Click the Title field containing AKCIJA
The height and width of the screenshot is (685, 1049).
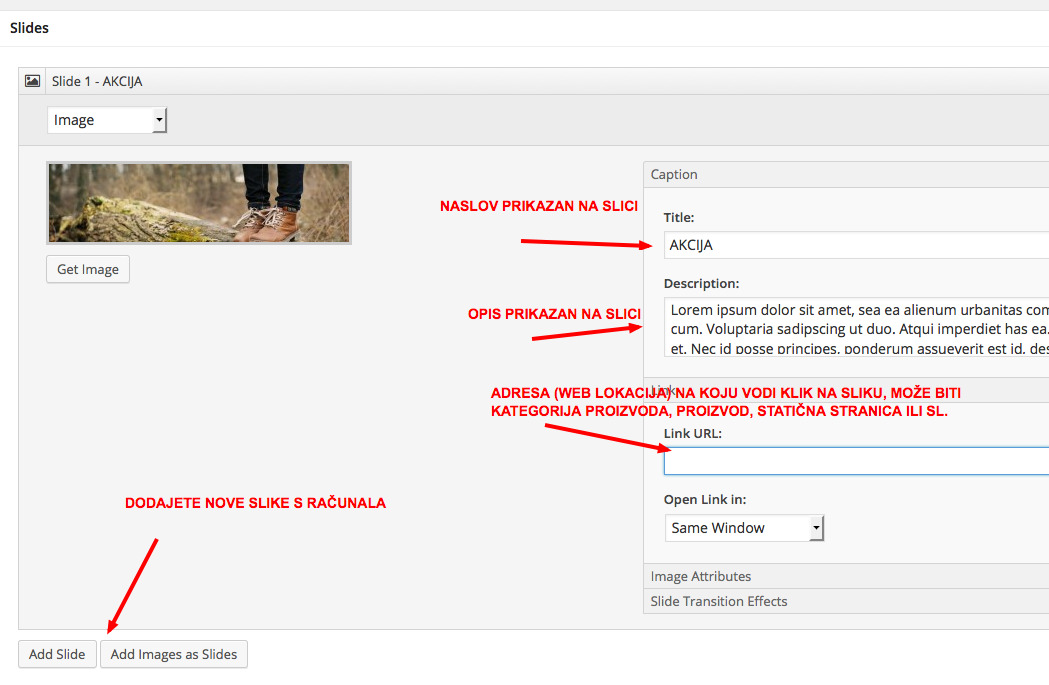pyautogui.click(x=856, y=245)
